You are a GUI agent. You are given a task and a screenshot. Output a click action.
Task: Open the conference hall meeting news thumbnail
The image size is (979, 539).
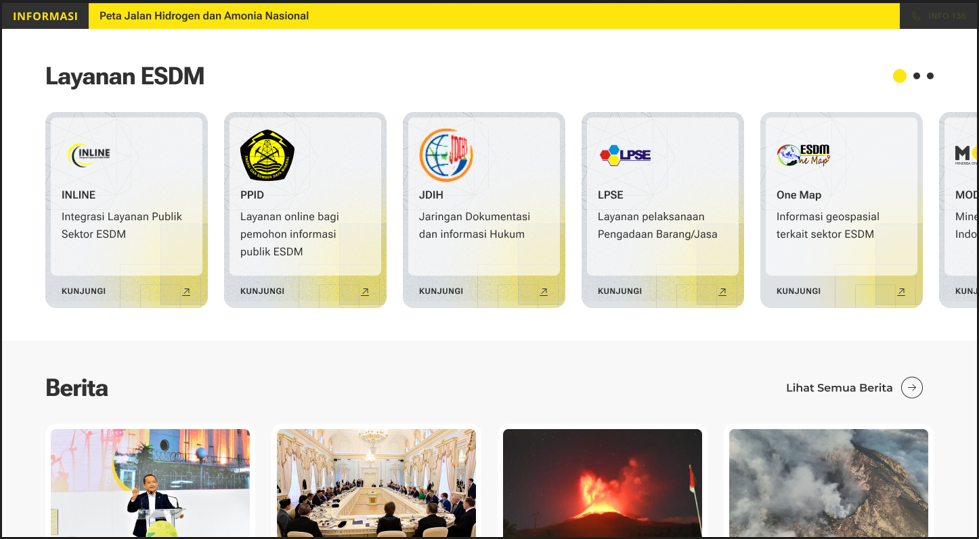pyautogui.click(x=376, y=483)
